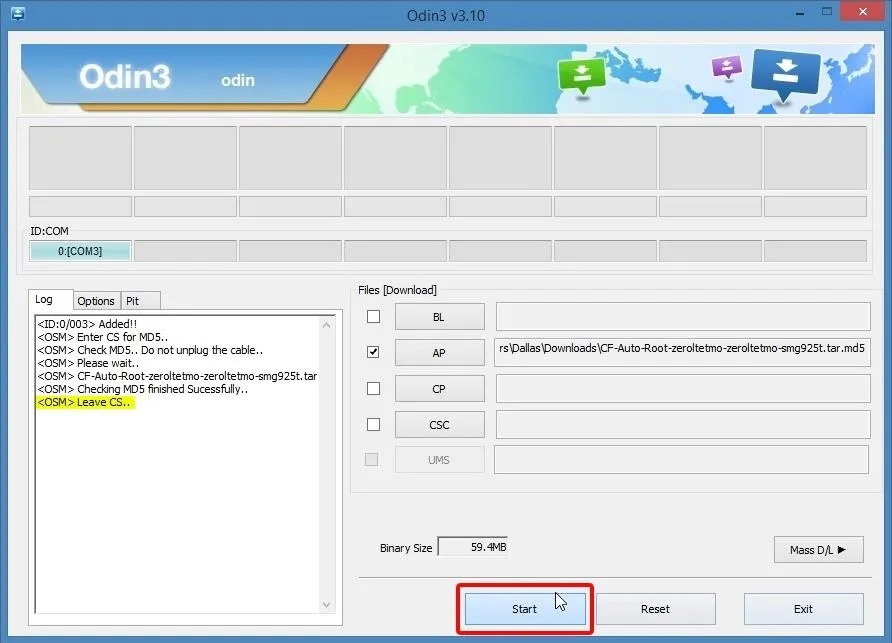Select the 0:[COM3] port slot
This screenshot has height=643, width=892.
click(80, 251)
